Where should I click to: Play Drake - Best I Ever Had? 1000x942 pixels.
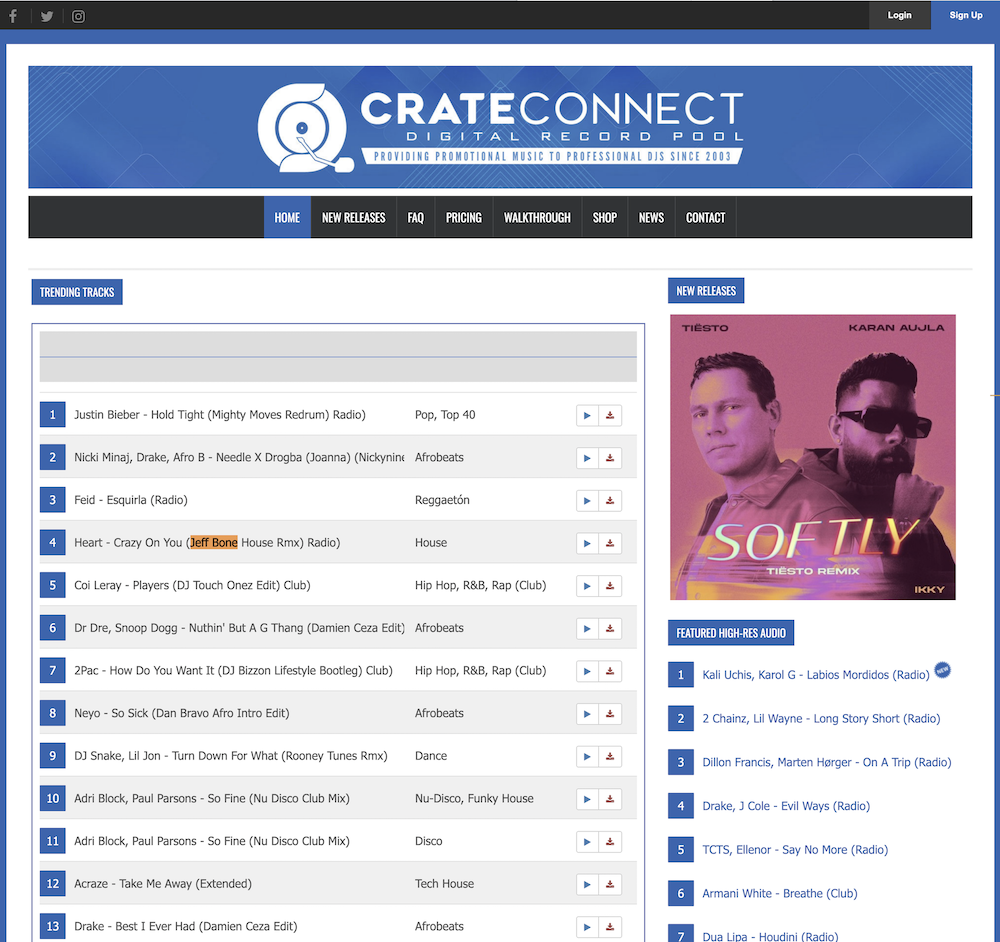(587, 927)
